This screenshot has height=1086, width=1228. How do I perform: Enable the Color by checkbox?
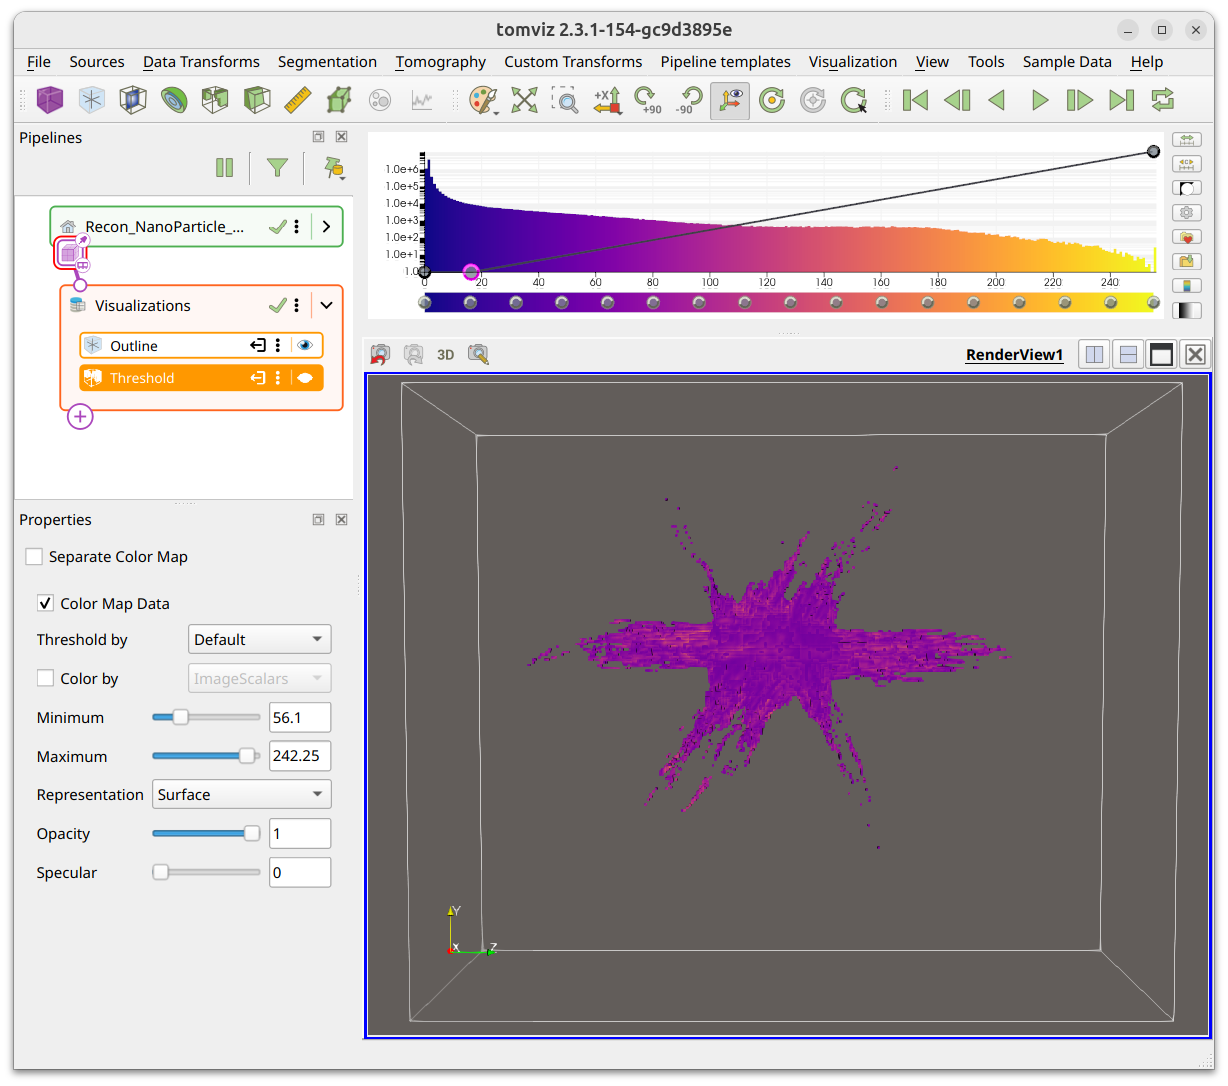[45, 678]
